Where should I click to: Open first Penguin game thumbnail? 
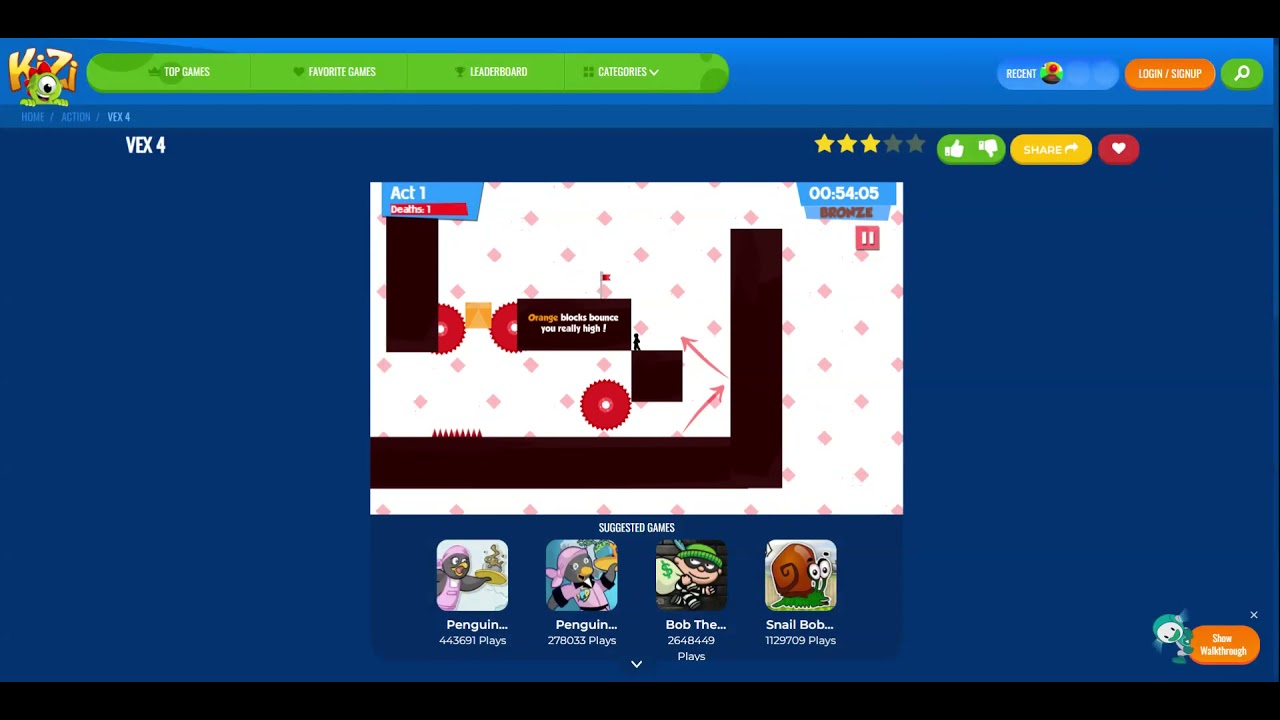coord(472,575)
